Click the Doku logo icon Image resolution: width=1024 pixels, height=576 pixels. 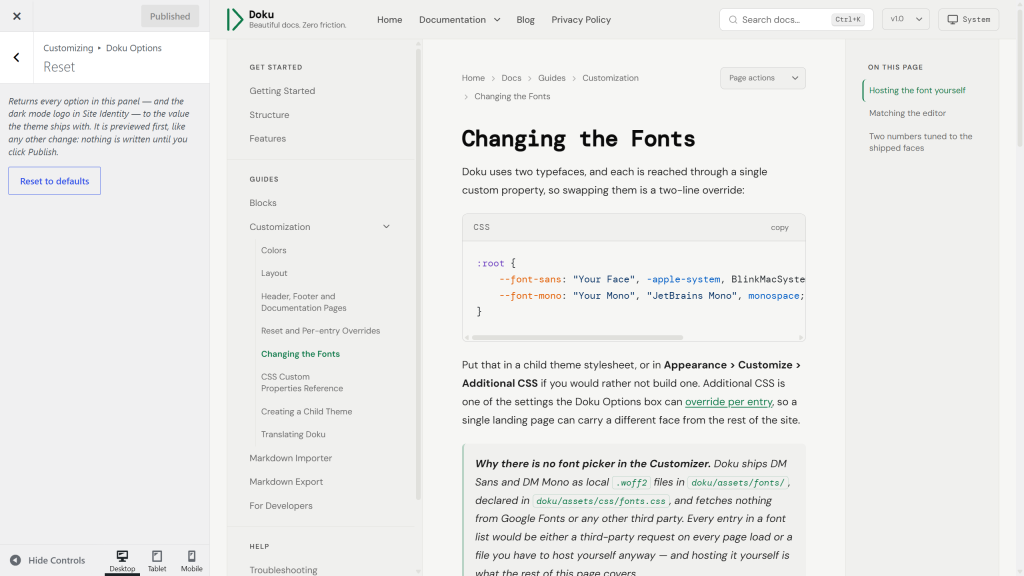point(234,20)
